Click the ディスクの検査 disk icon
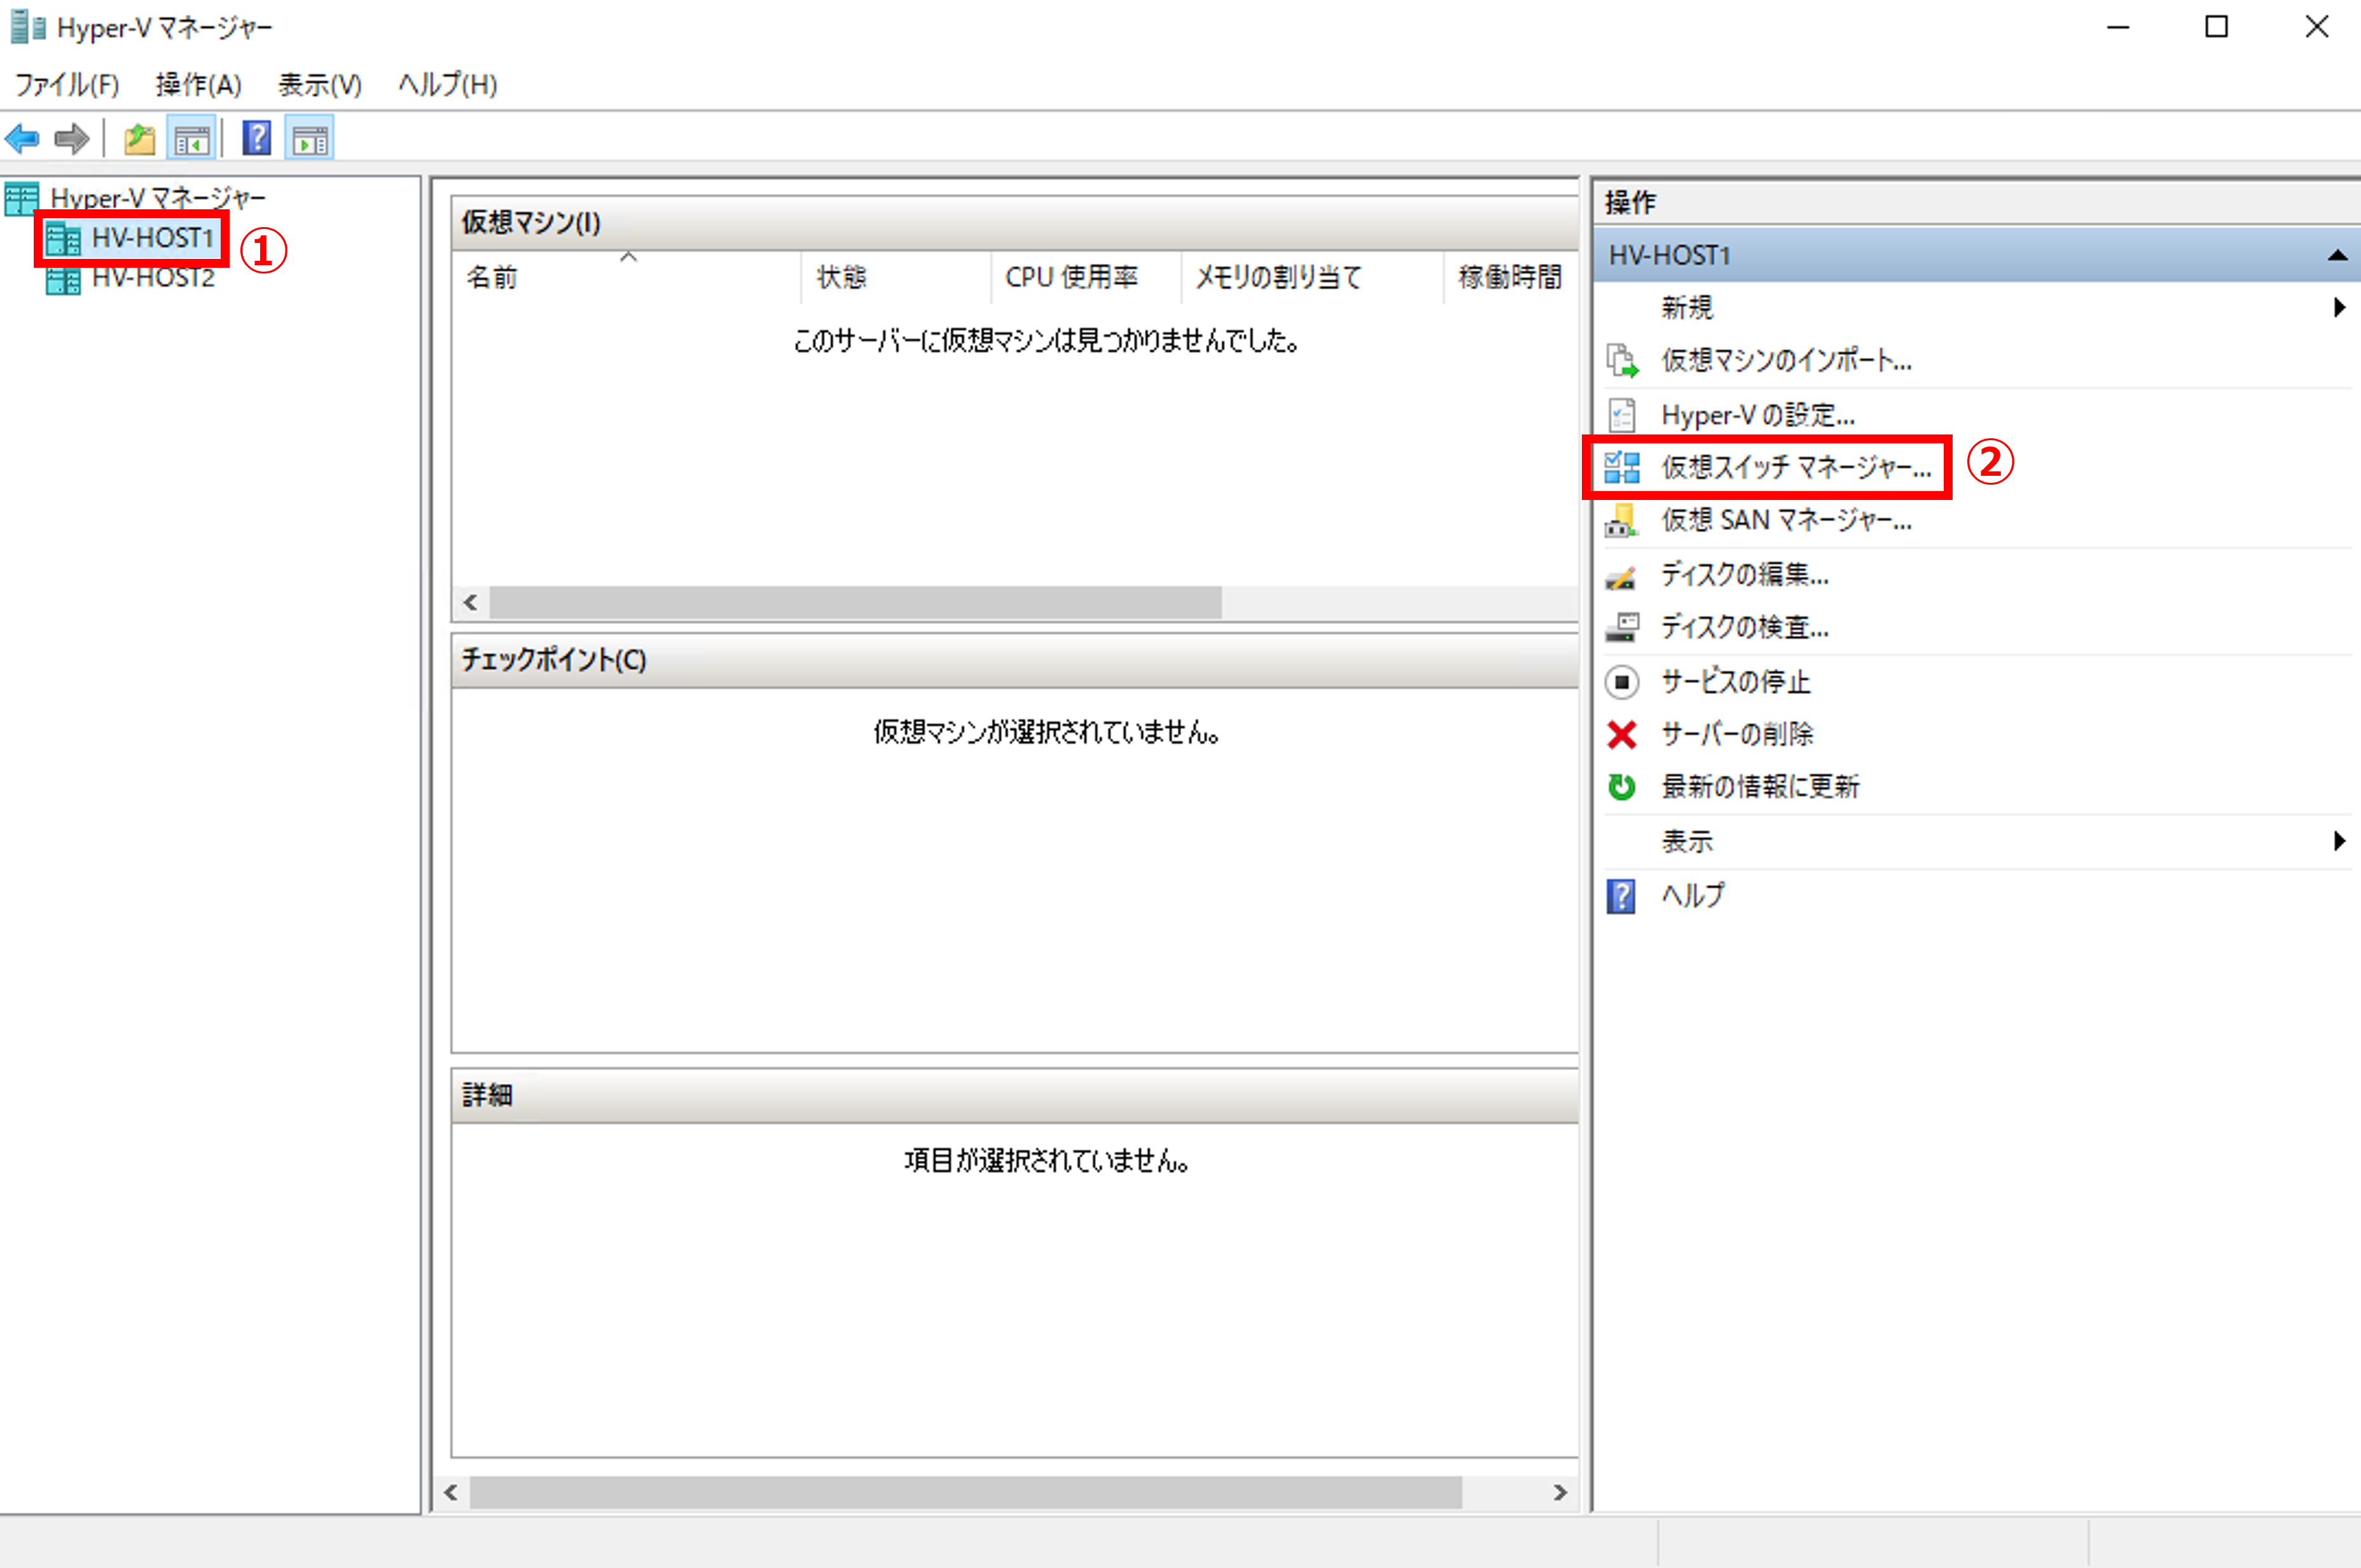 1621,627
